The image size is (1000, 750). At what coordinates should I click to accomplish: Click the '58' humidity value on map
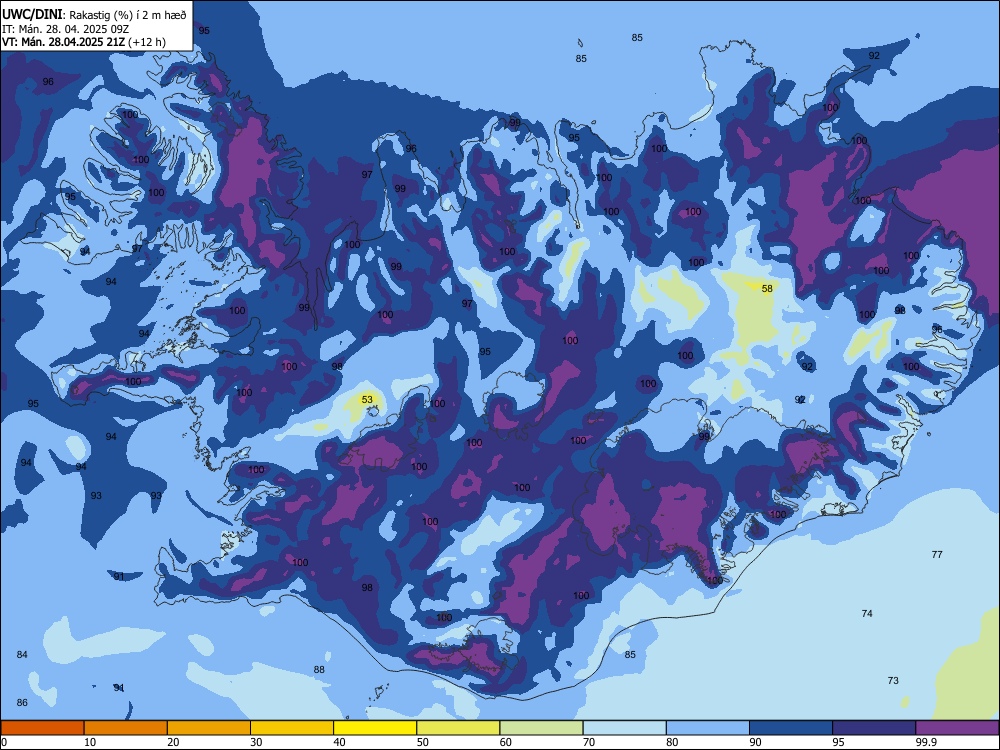[x=767, y=289]
